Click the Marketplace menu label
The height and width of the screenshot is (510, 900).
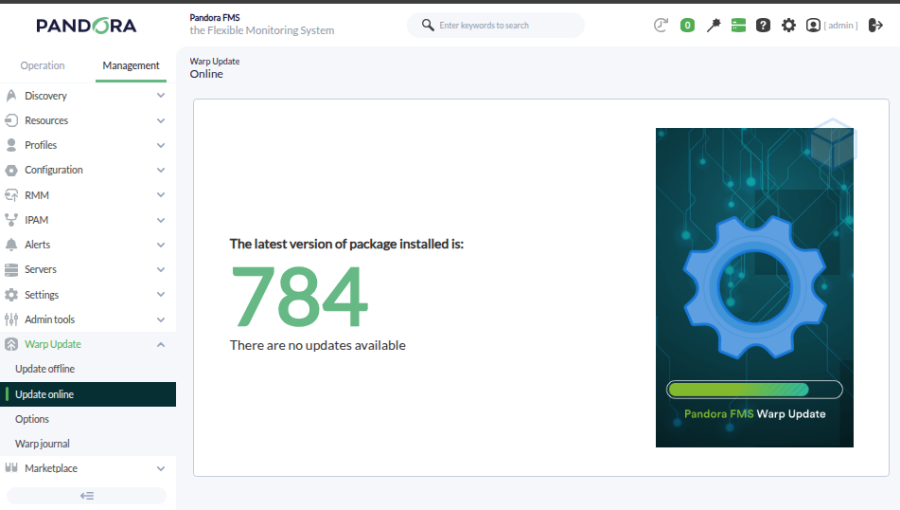pyautogui.click(x=51, y=468)
